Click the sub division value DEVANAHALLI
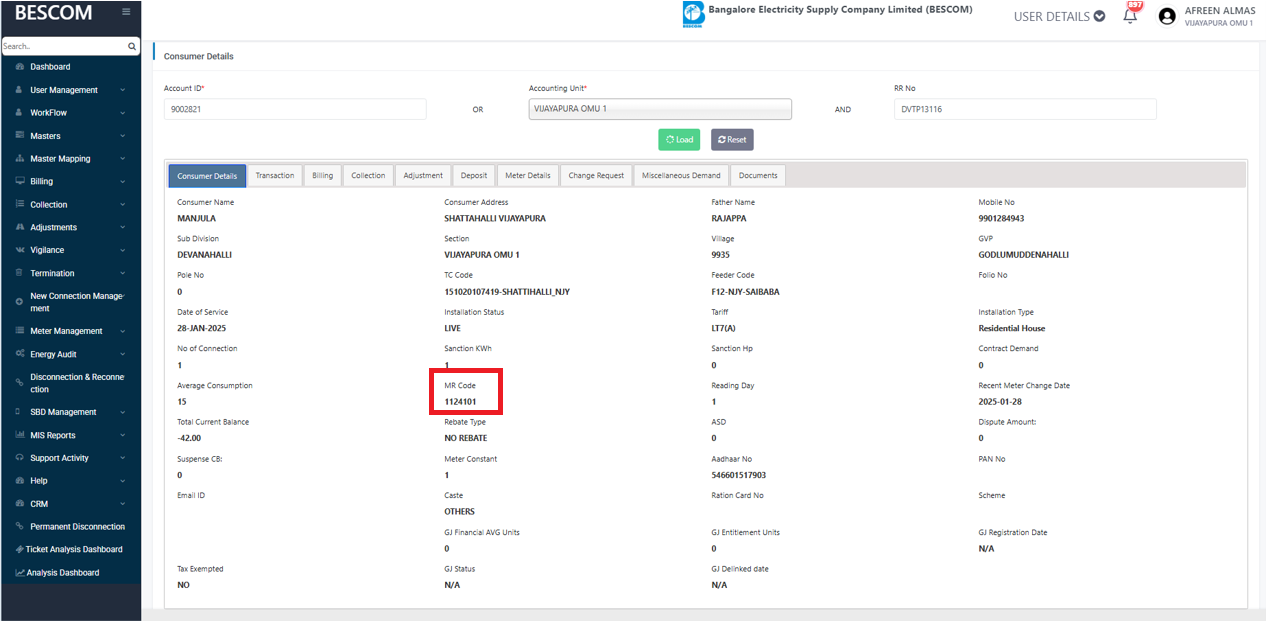1266x621 pixels. pos(204,255)
